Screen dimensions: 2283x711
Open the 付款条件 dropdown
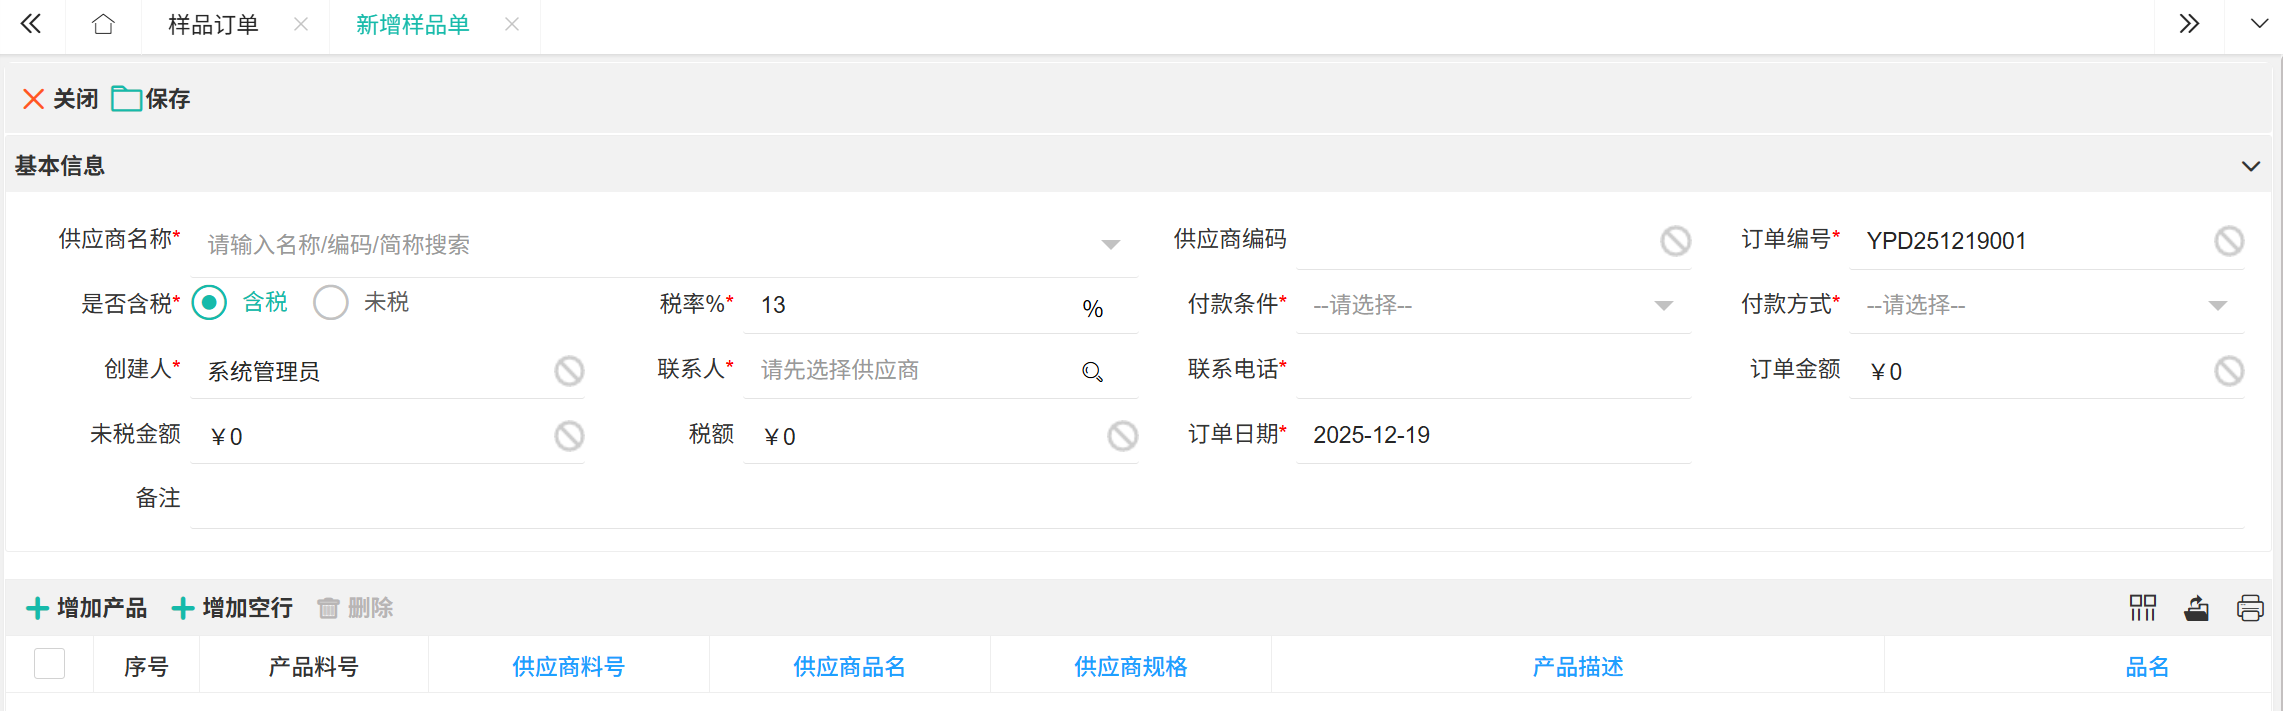(1663, 306)
